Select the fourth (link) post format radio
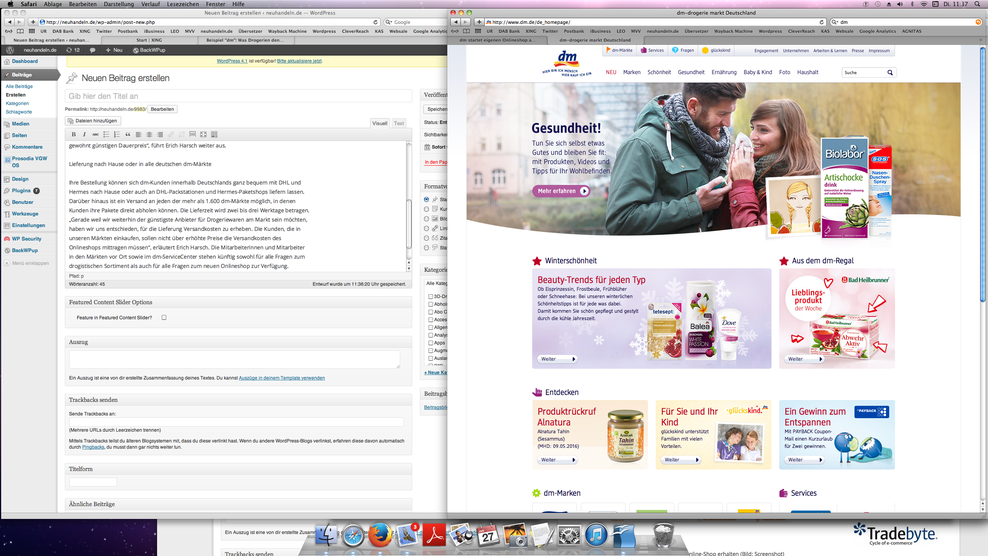 click(427, 228)
